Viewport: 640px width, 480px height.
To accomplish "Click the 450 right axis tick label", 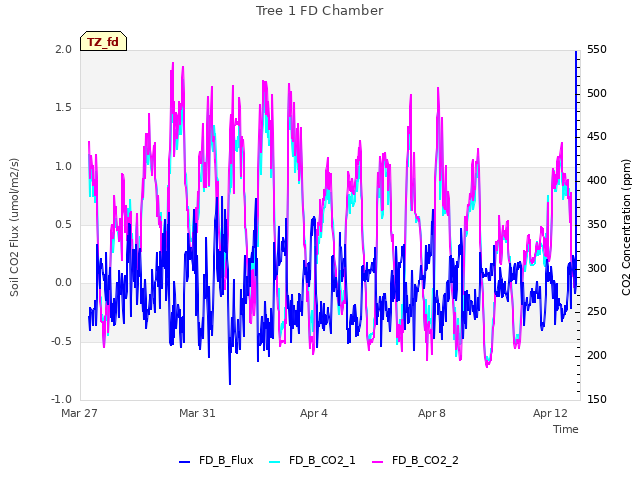I will pyautogui.click(x=597, y=137).
